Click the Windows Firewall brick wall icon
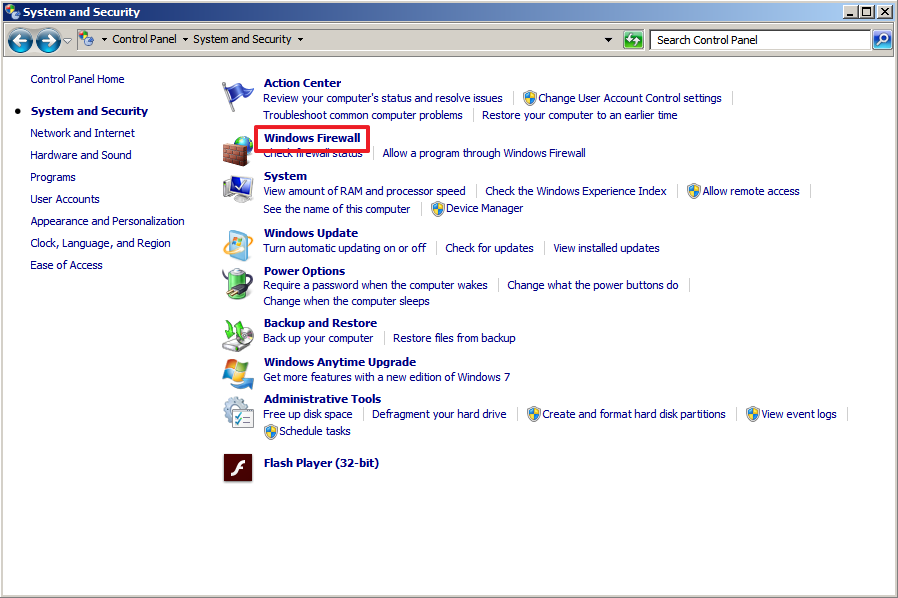Screen dimensions: 898x598 click(x=237, y=145)
